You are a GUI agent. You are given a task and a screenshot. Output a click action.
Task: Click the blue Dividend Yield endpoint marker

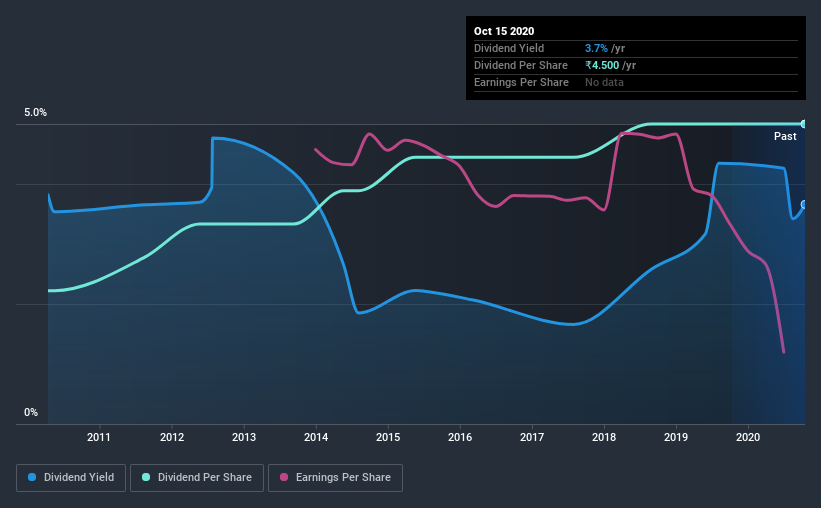coord(804,204)
